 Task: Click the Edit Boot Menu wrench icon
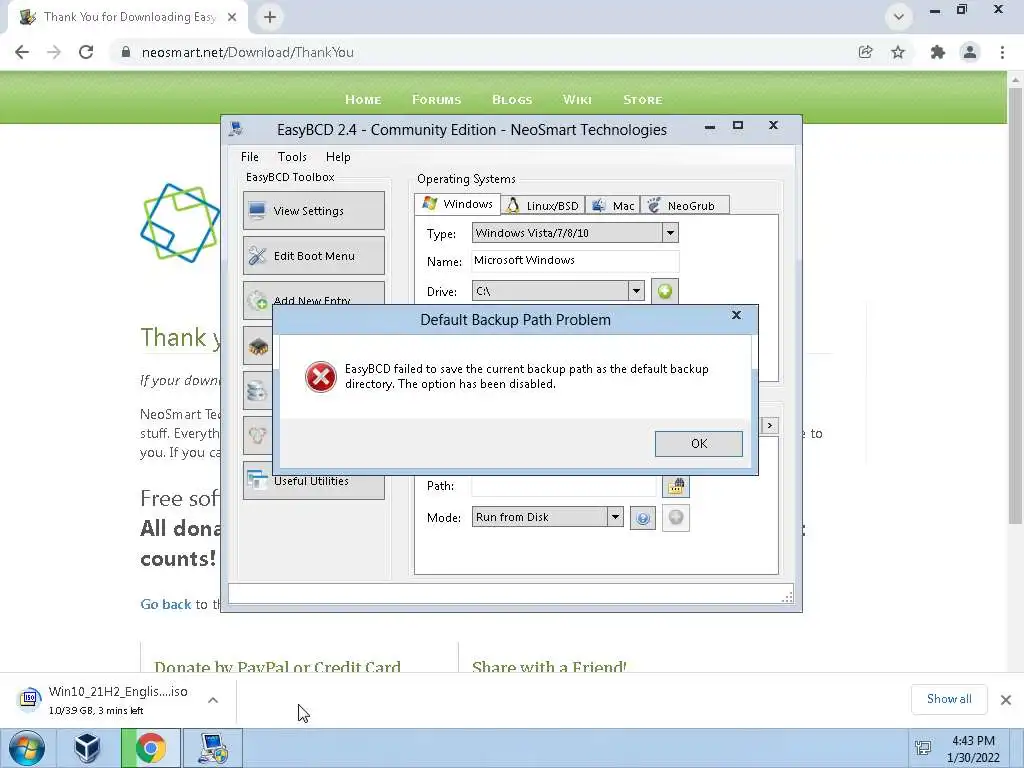click(x=257, y=256)
